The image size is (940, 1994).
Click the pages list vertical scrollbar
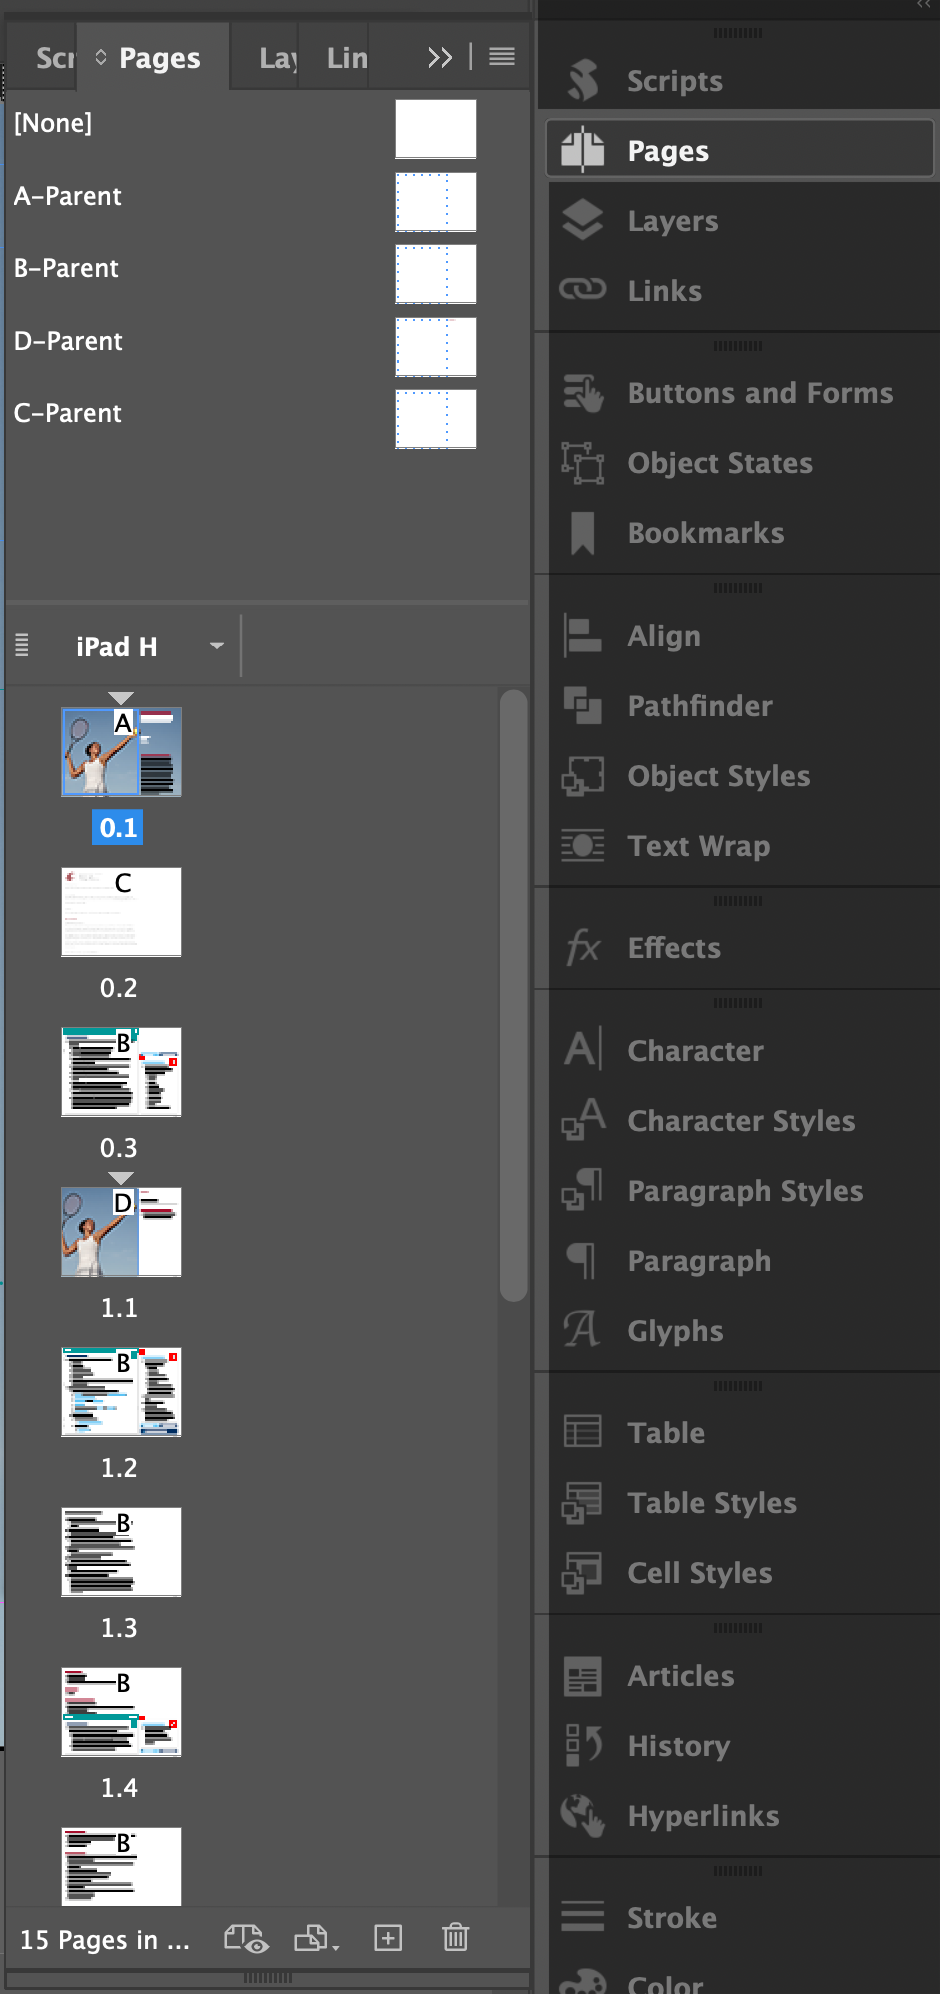click(x=513, y=995)
